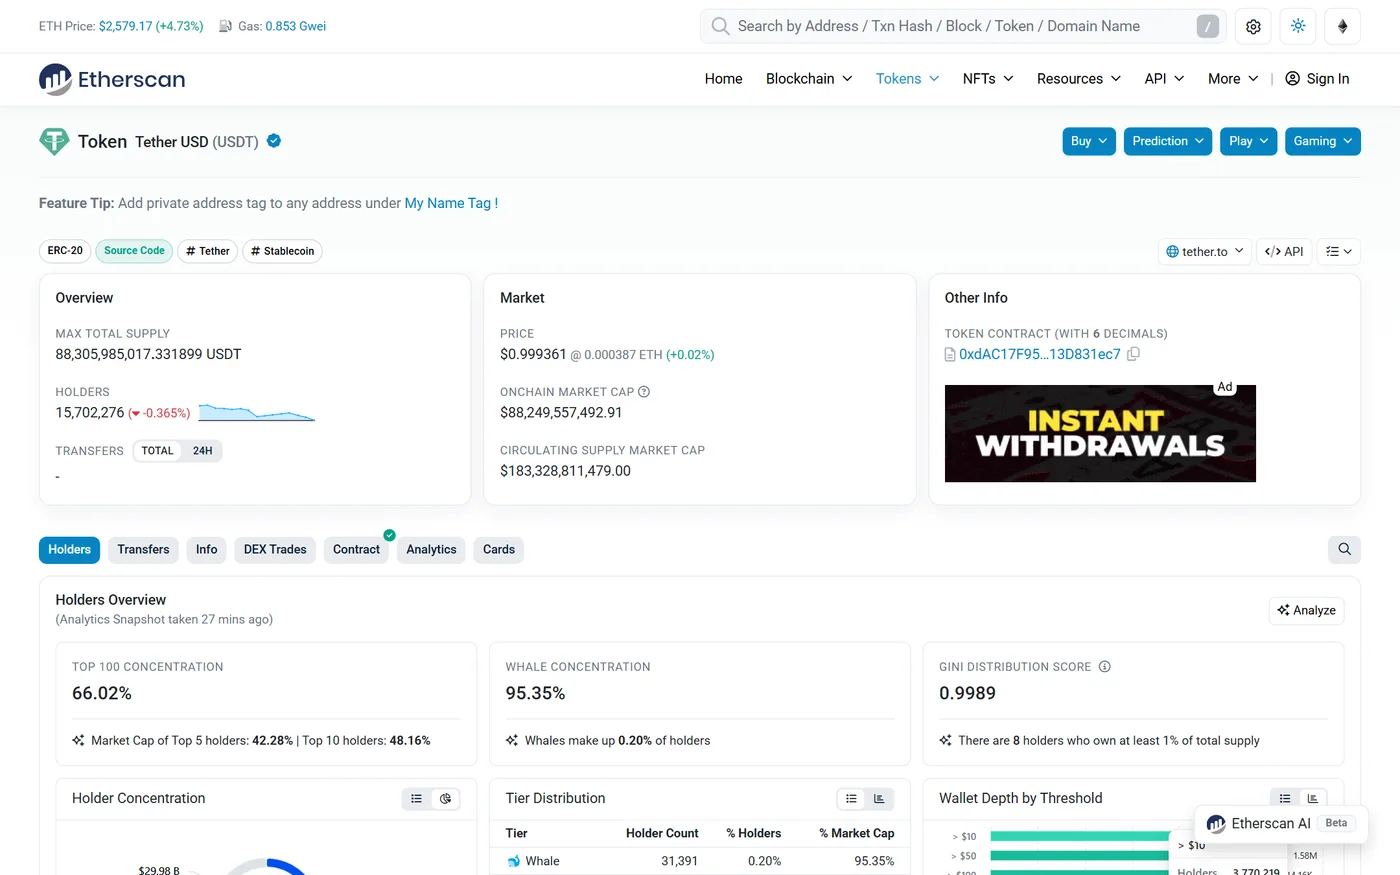Viewport: 1400px width, 875px height.
Task: Click the Ad label badge
Action: point(1225,387)
